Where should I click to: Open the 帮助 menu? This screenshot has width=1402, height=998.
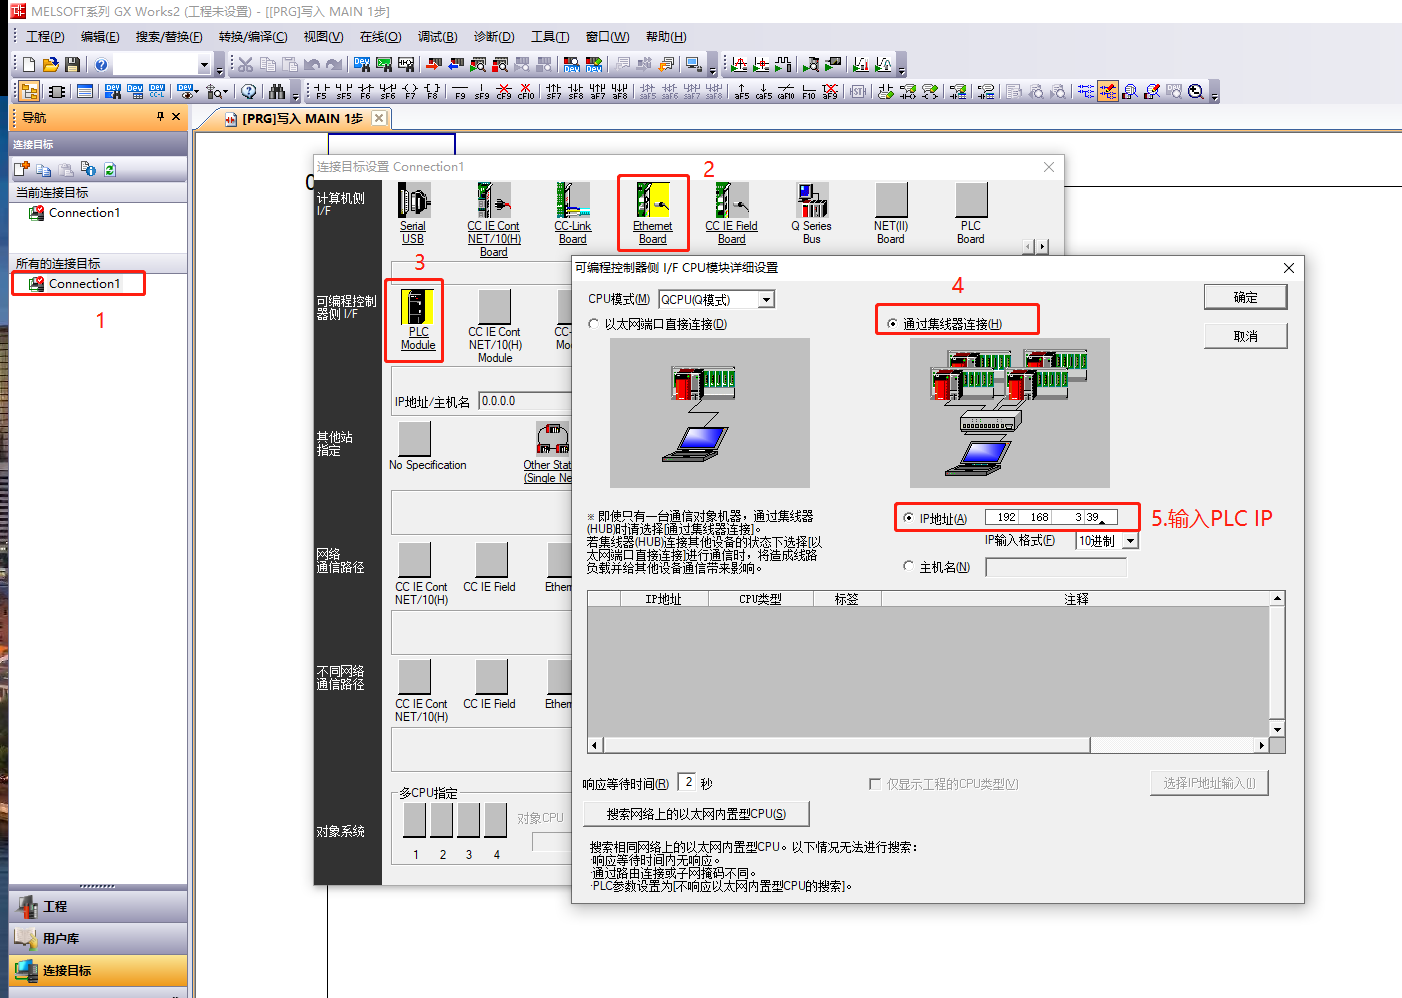666,37
